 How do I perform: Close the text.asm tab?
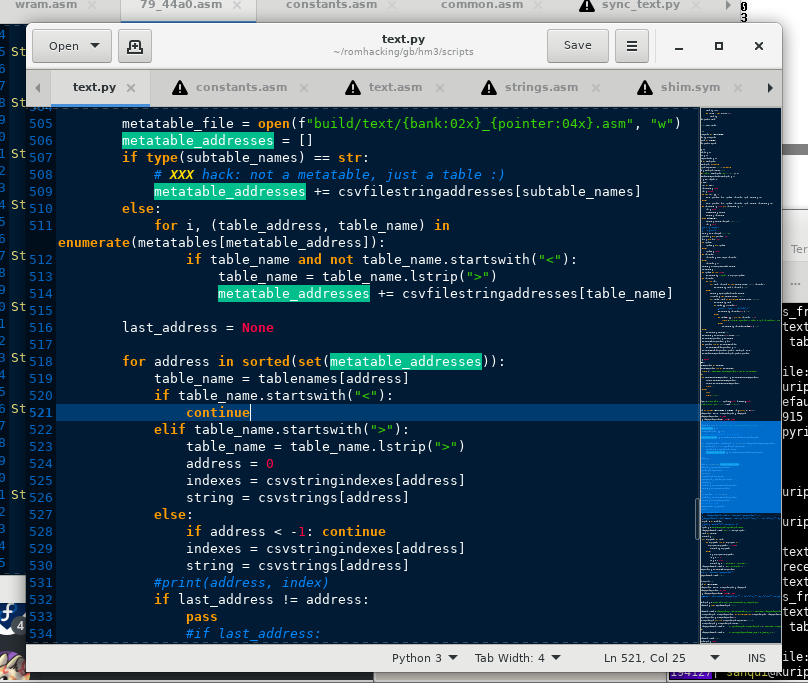click(440, 88)
